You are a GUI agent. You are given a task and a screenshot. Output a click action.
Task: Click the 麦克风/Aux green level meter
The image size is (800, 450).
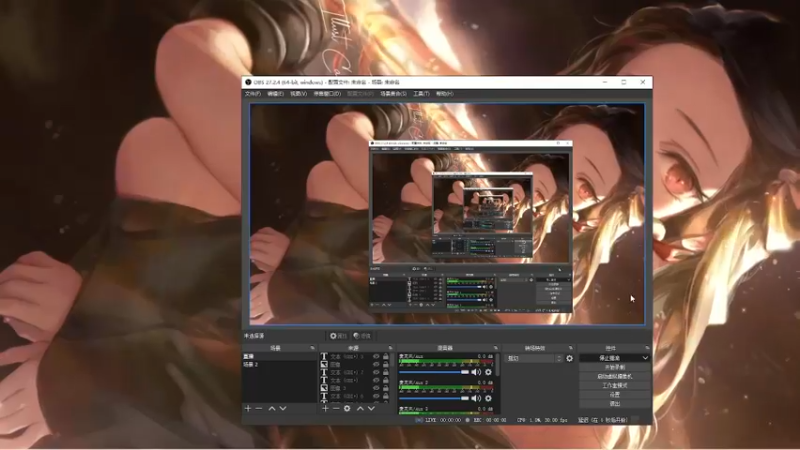coord(446,361)
